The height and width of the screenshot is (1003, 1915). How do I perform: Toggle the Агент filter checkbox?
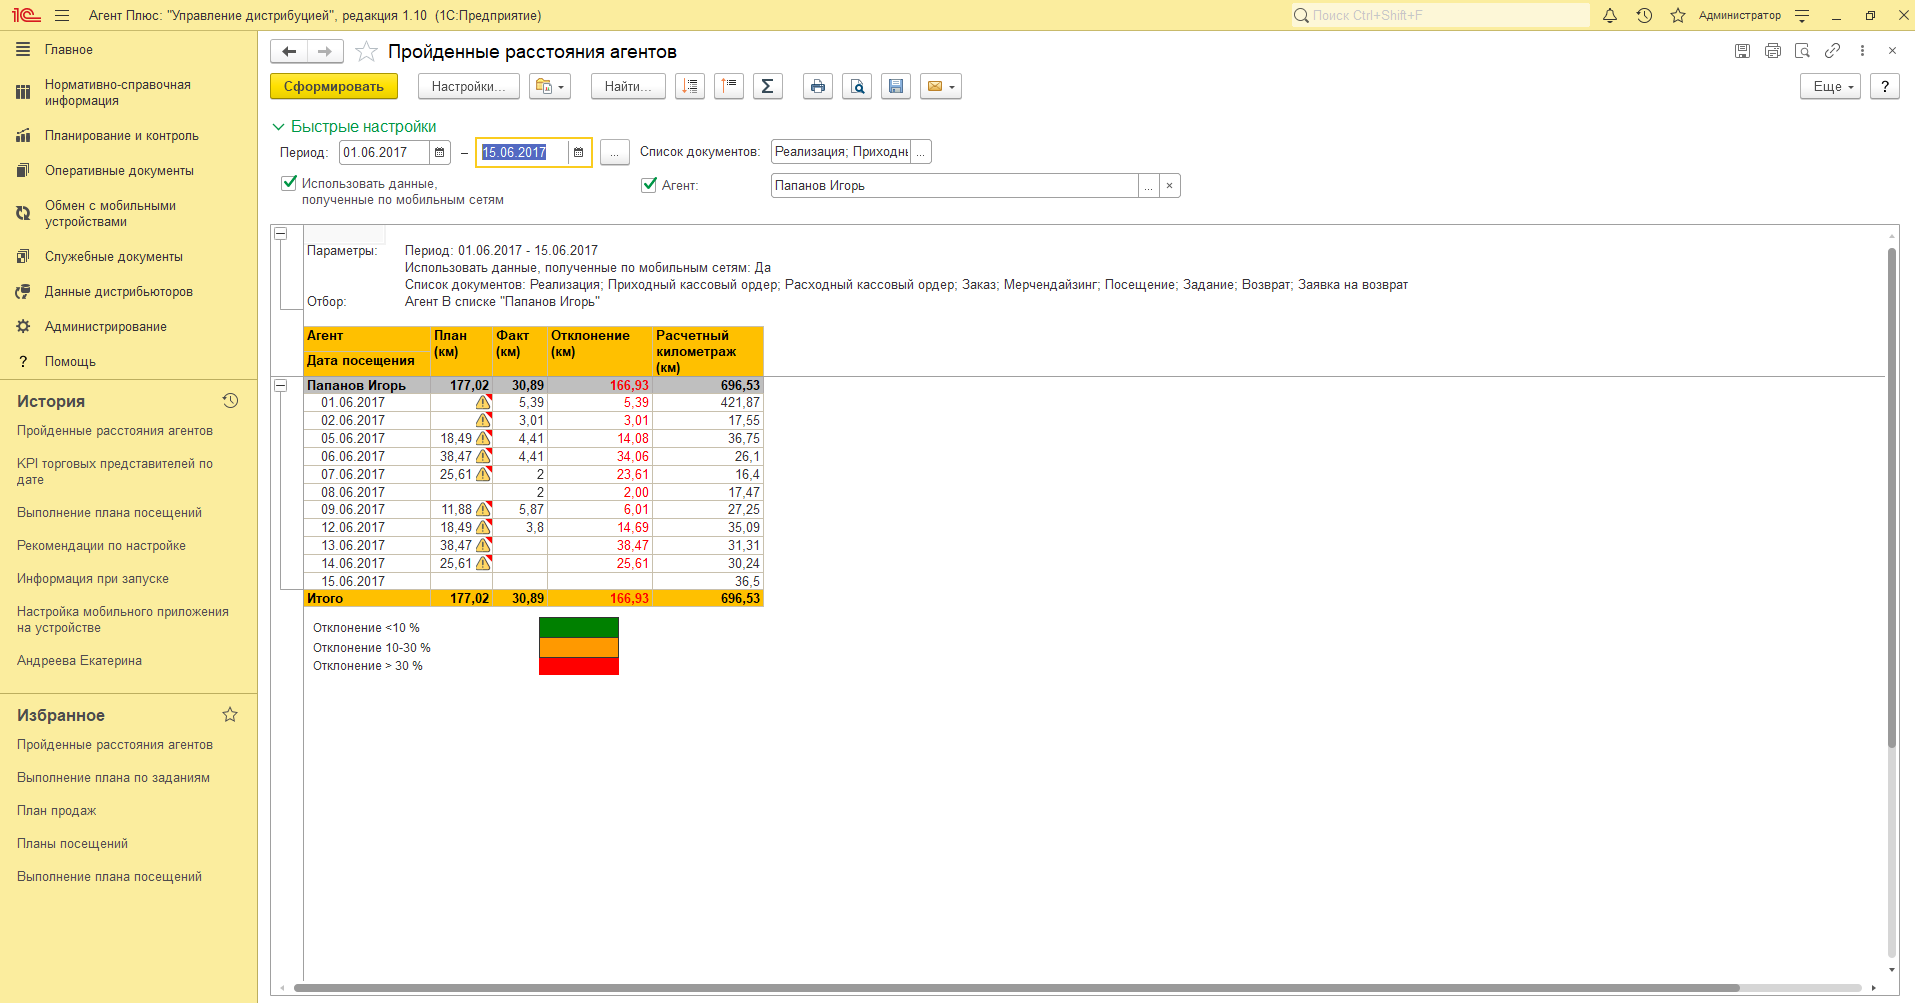649,184
